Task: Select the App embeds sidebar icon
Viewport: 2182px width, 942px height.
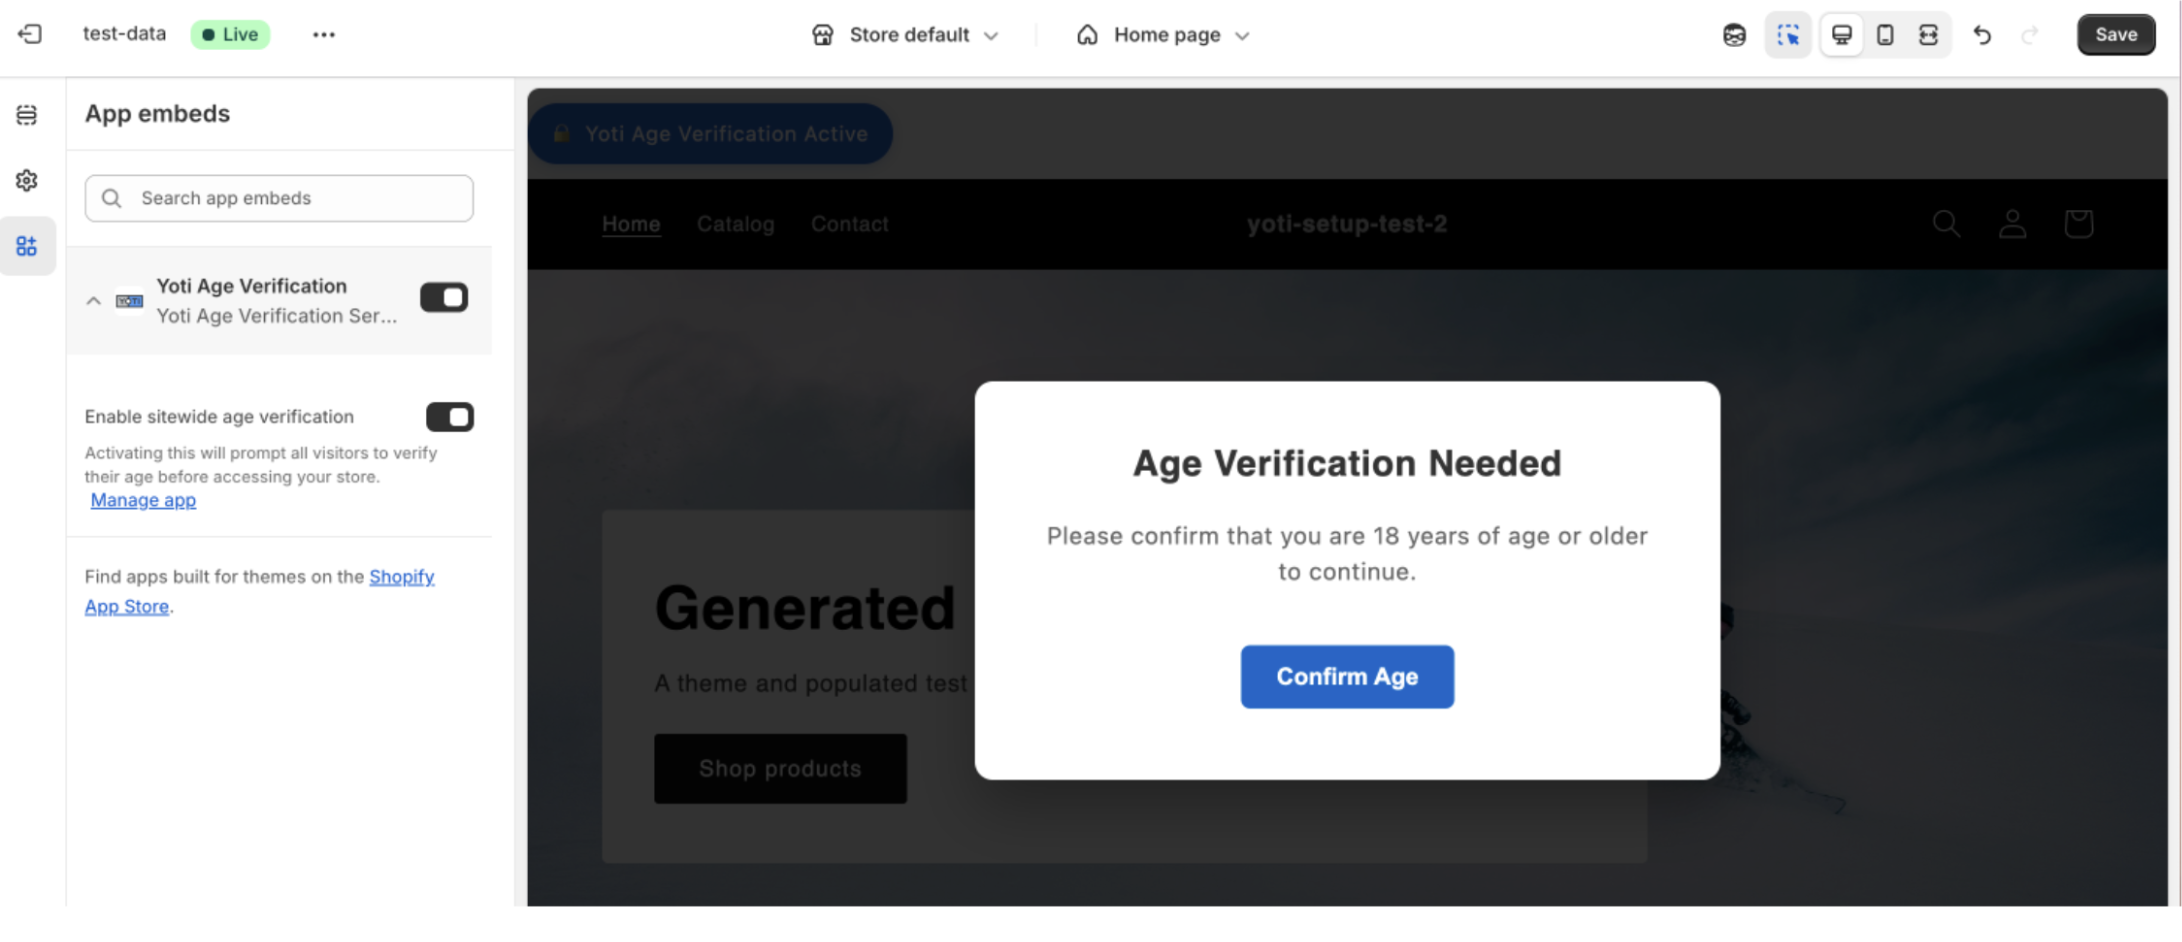Action: tap(27, 246)
